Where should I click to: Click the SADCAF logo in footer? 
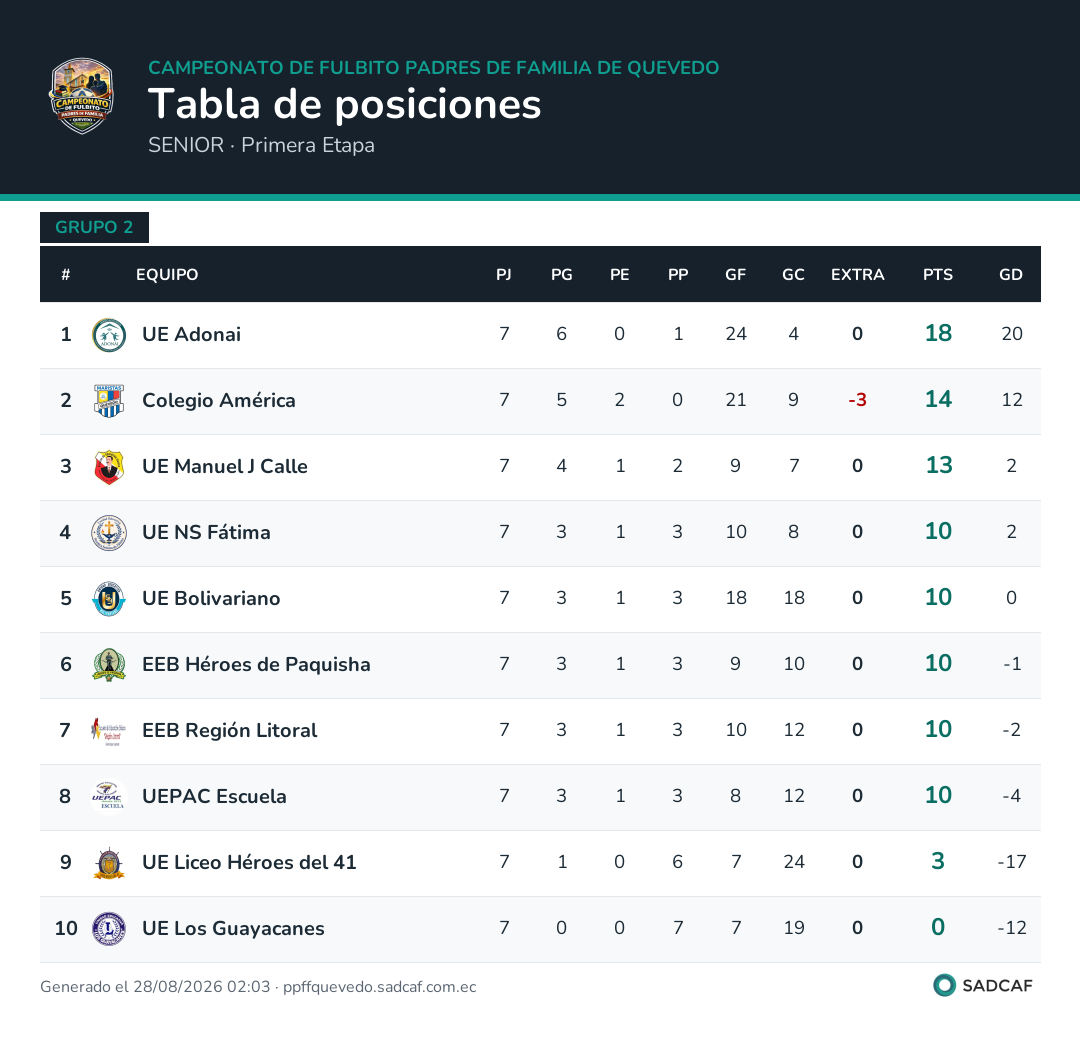(983, 986)
